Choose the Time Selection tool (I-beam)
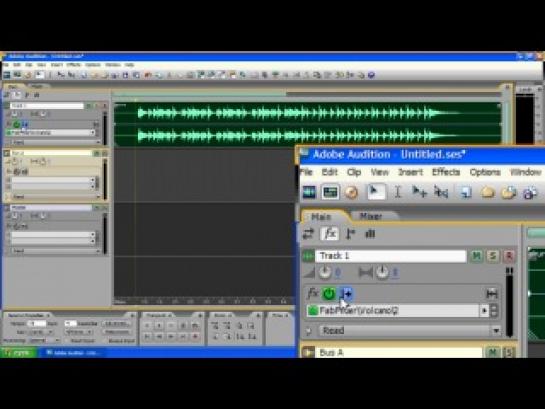The width and height of the screenshot is (545, 409). [x=398, y=192]
